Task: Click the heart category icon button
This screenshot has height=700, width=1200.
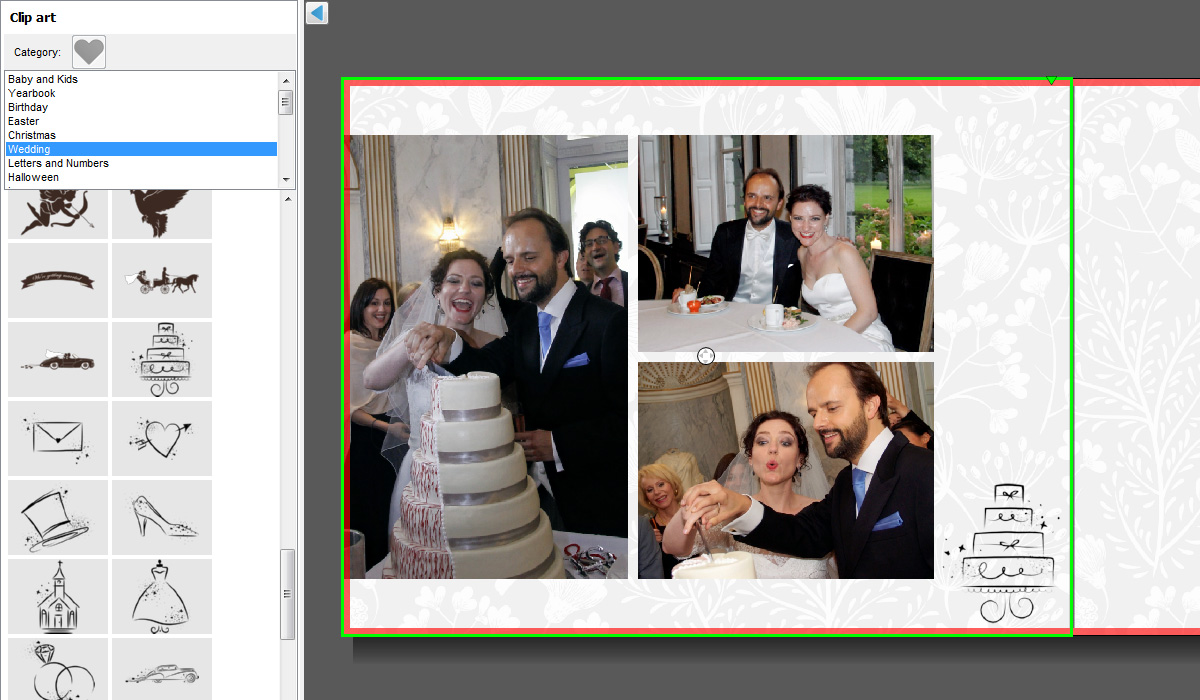Action: pos(89,52)
